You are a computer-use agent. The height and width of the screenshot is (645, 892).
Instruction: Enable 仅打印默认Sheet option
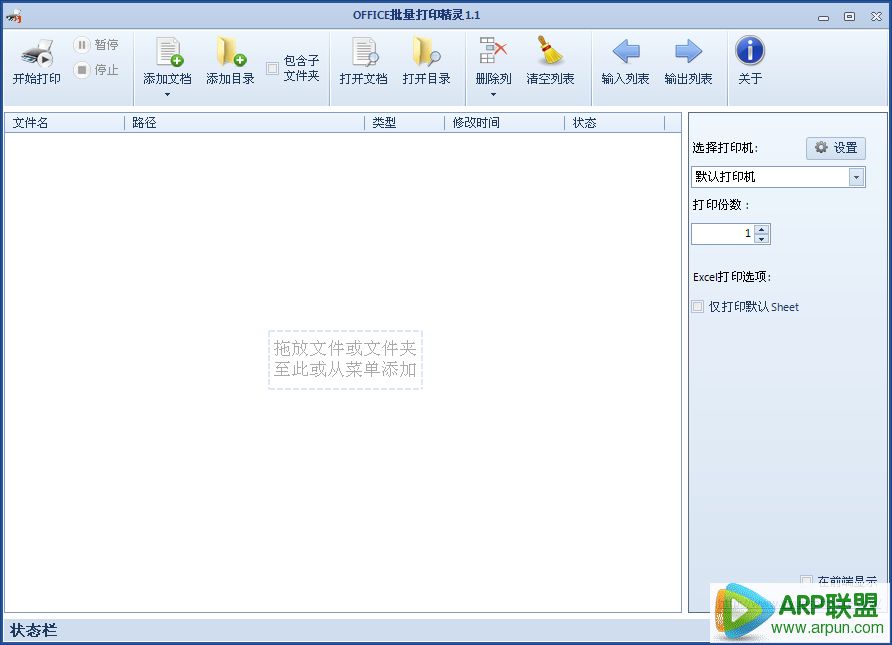pos(697,307)
